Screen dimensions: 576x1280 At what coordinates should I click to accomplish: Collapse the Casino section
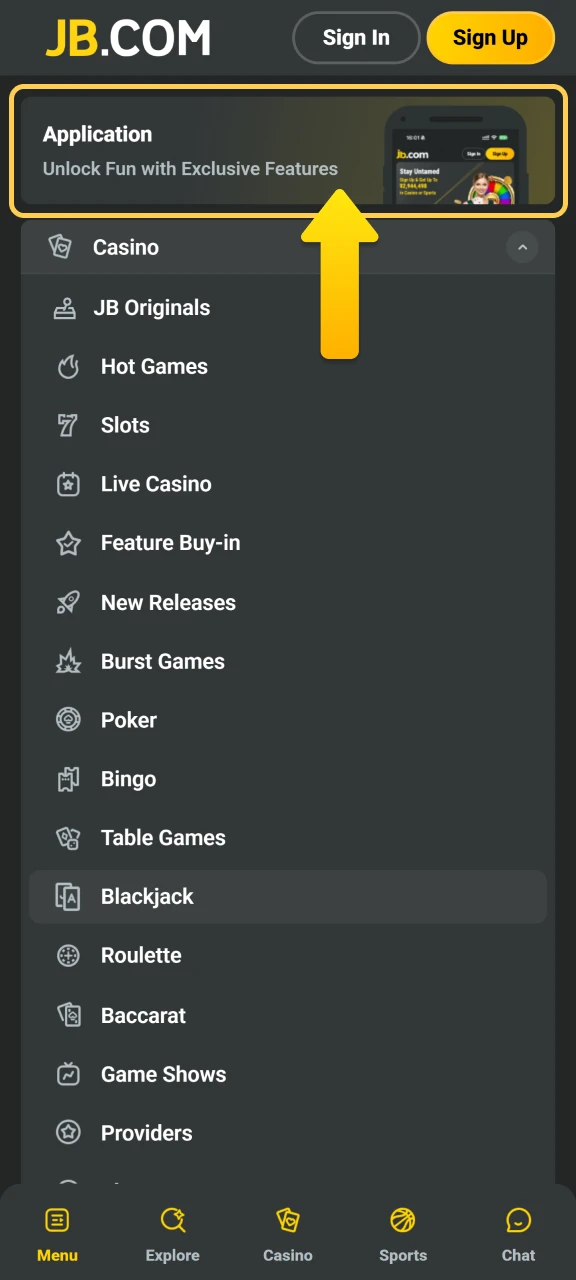522,247
